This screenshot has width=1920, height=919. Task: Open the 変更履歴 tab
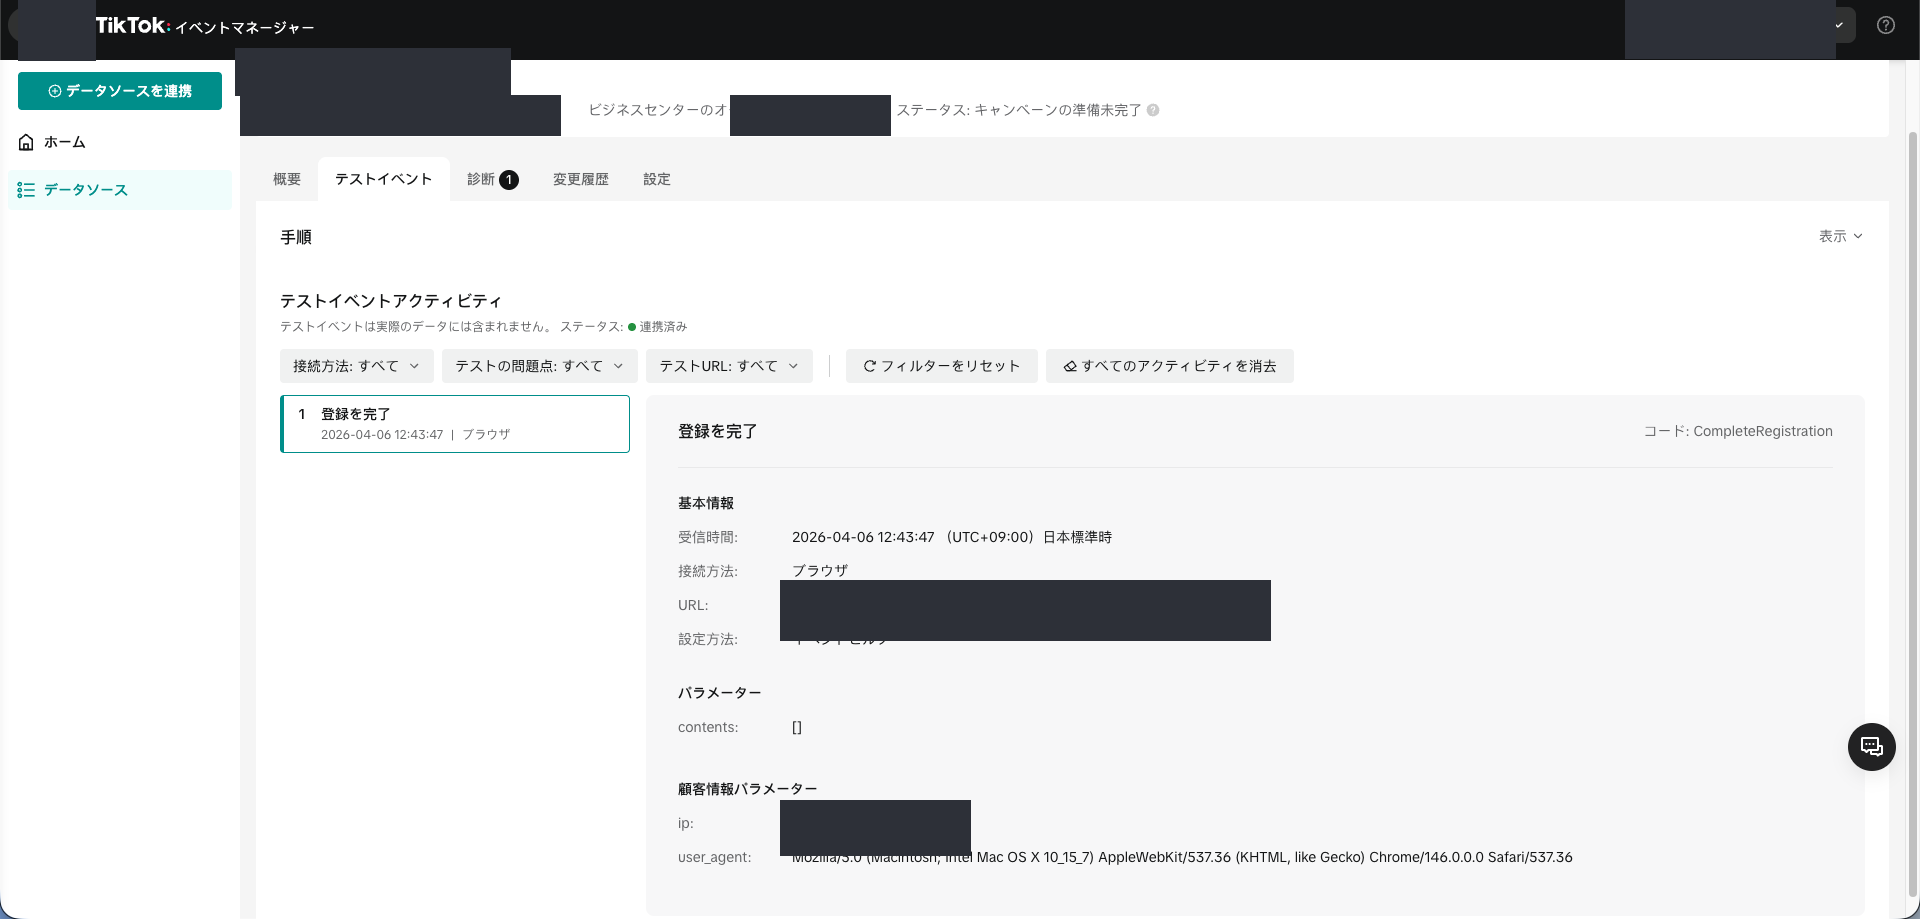580,179
